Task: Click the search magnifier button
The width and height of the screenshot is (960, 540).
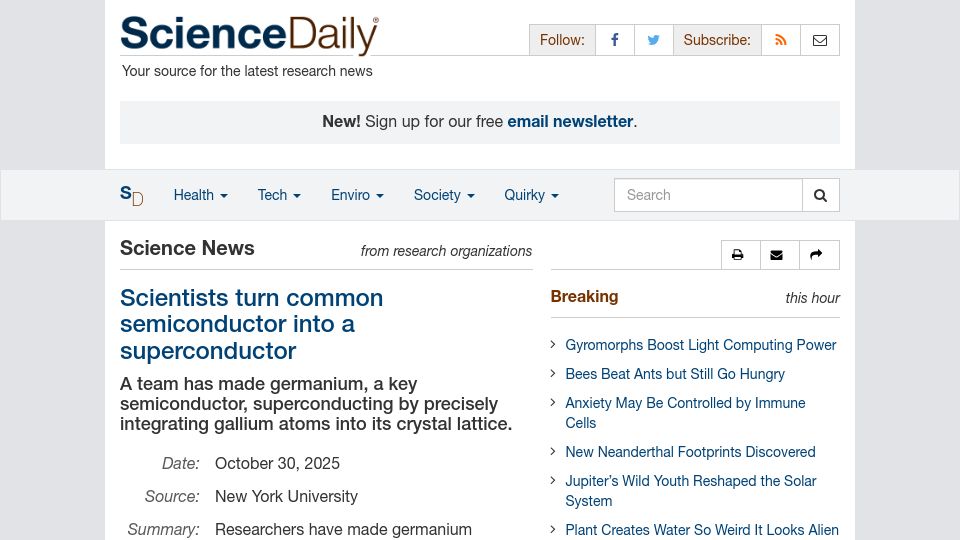Action: pos(820,195)
